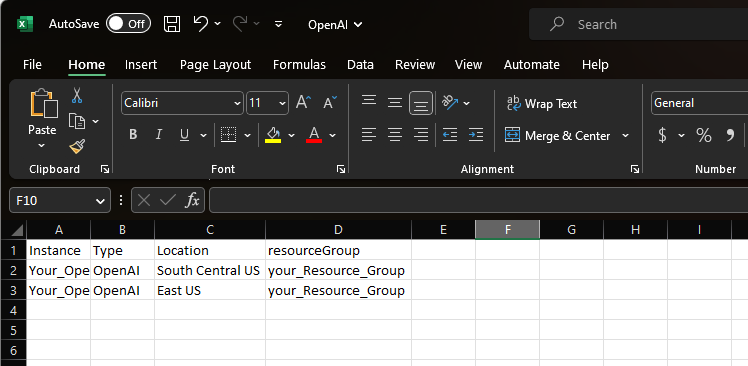Expand the Paste options arrow
Image resolution: width=748 pixels, height=366 pixels.
pos(42,145)
